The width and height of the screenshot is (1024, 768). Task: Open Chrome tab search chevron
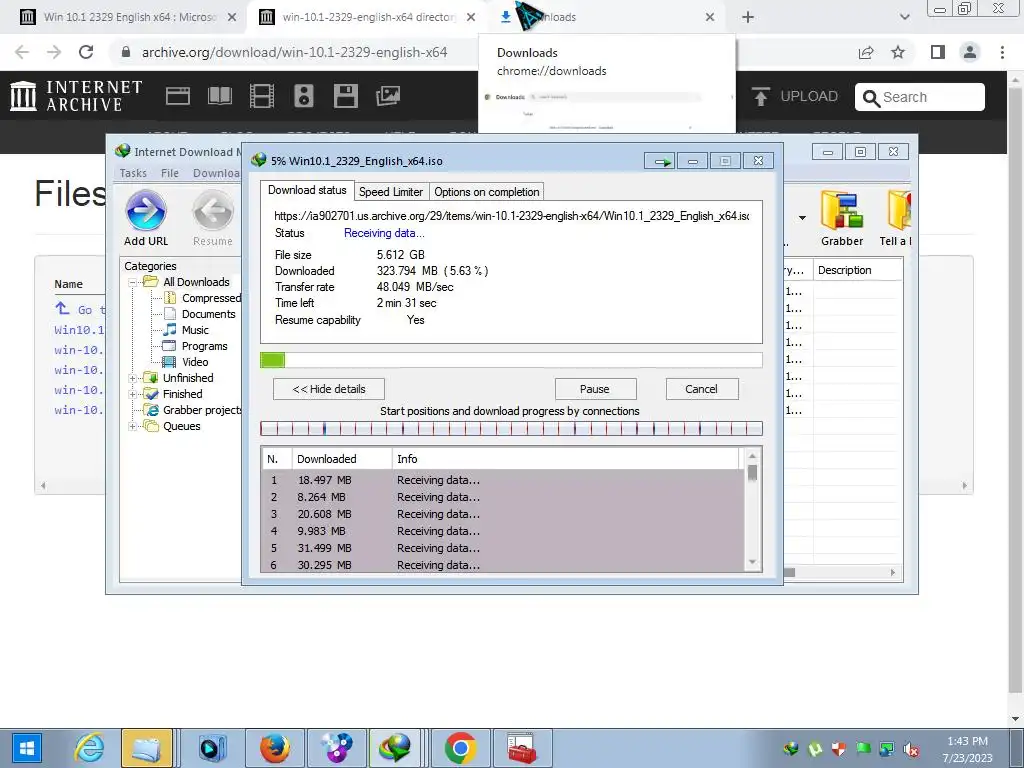(x=904, y=18)
